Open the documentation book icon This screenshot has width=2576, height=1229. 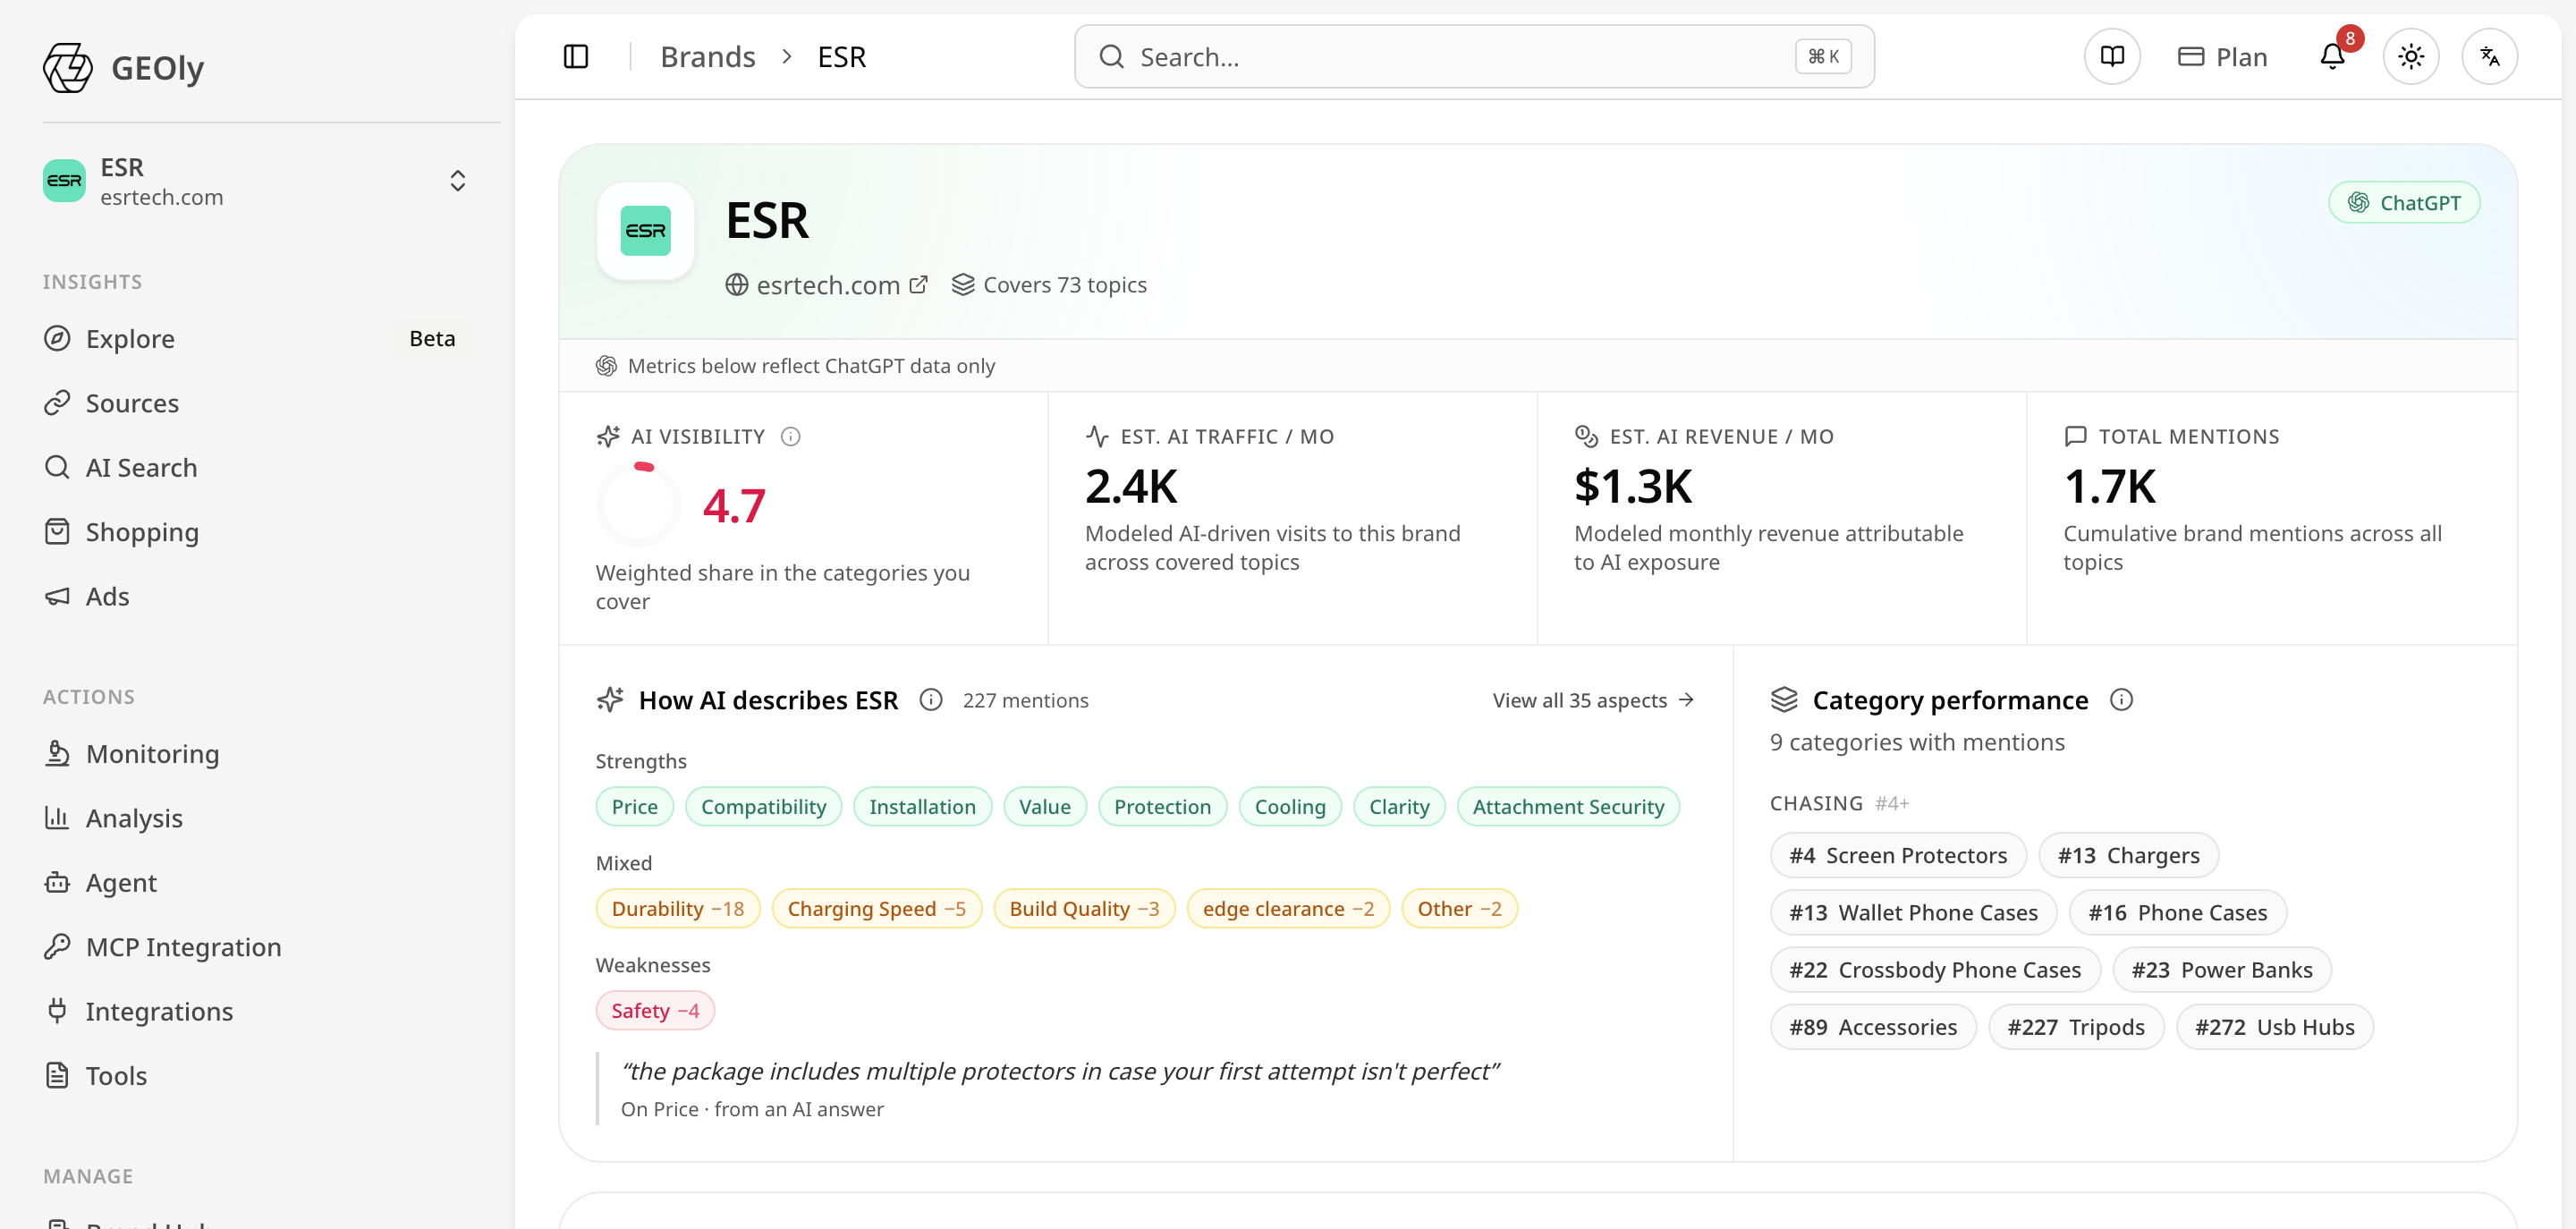pyautogui.click(x=2112, y=56)
